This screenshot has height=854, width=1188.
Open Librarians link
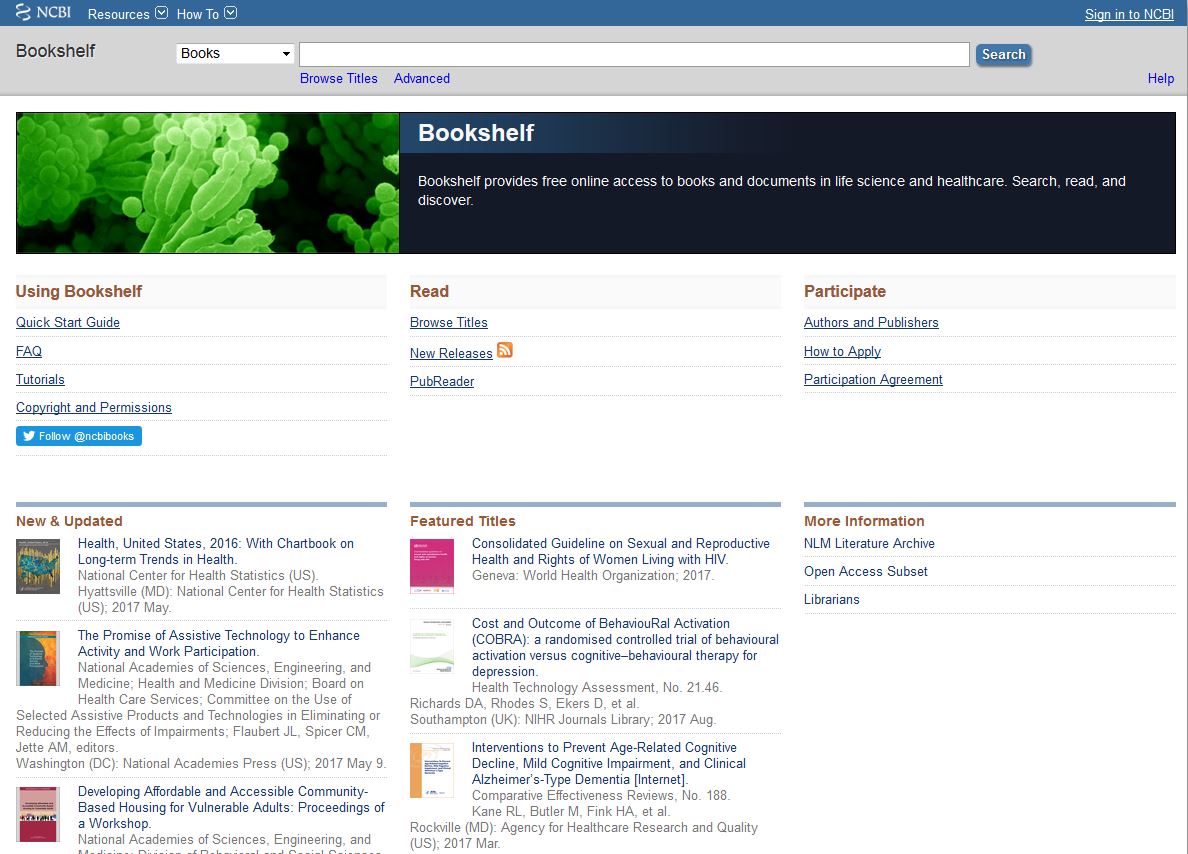point(831,599)
